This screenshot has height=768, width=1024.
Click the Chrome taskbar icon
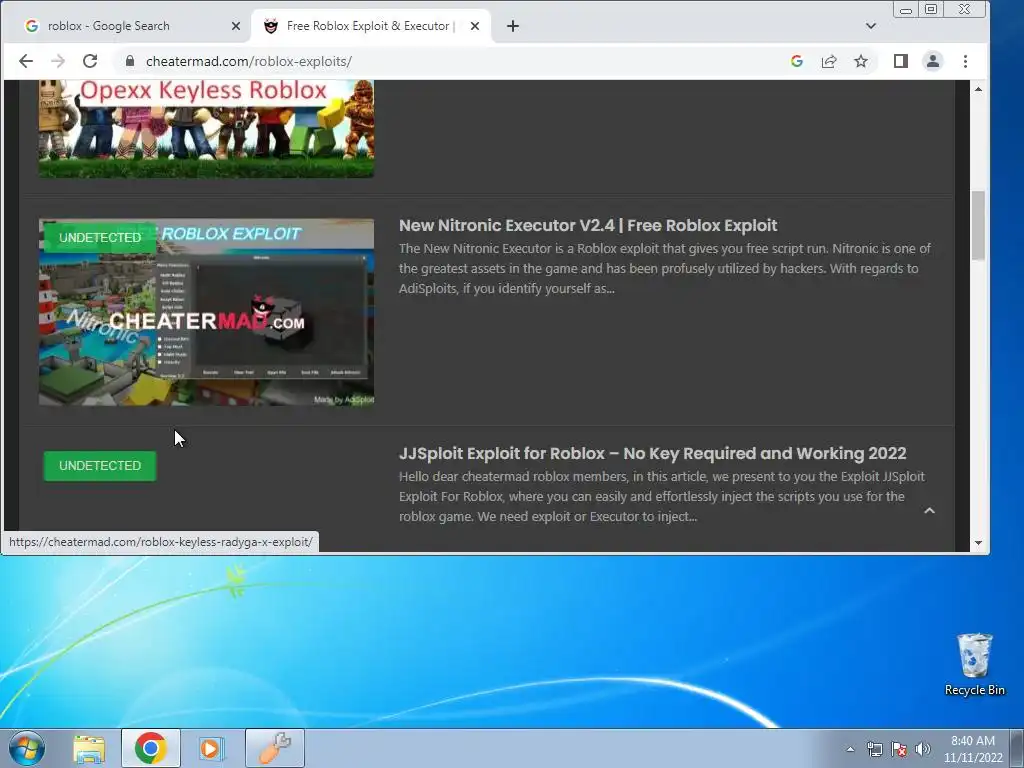click(150, 748)
